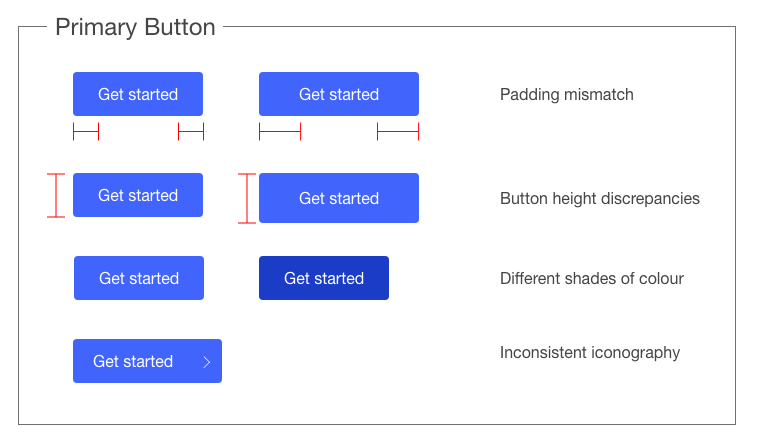
Task: Click right padding marker under the narrow top button
Action: (191, 132)
